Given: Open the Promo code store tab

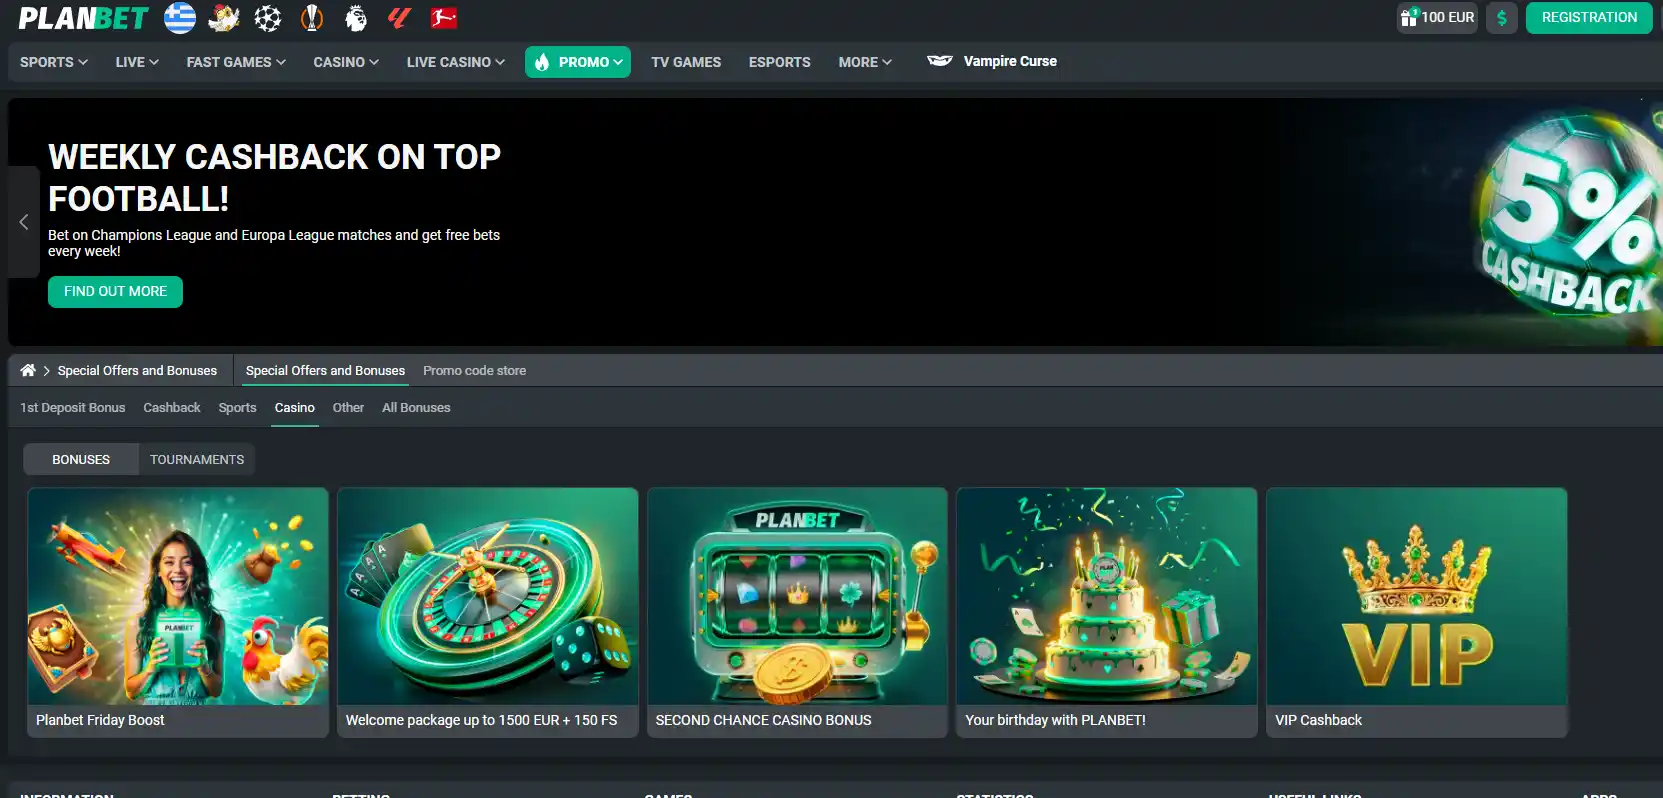Looking at the screenshot, I should [474, 370].
